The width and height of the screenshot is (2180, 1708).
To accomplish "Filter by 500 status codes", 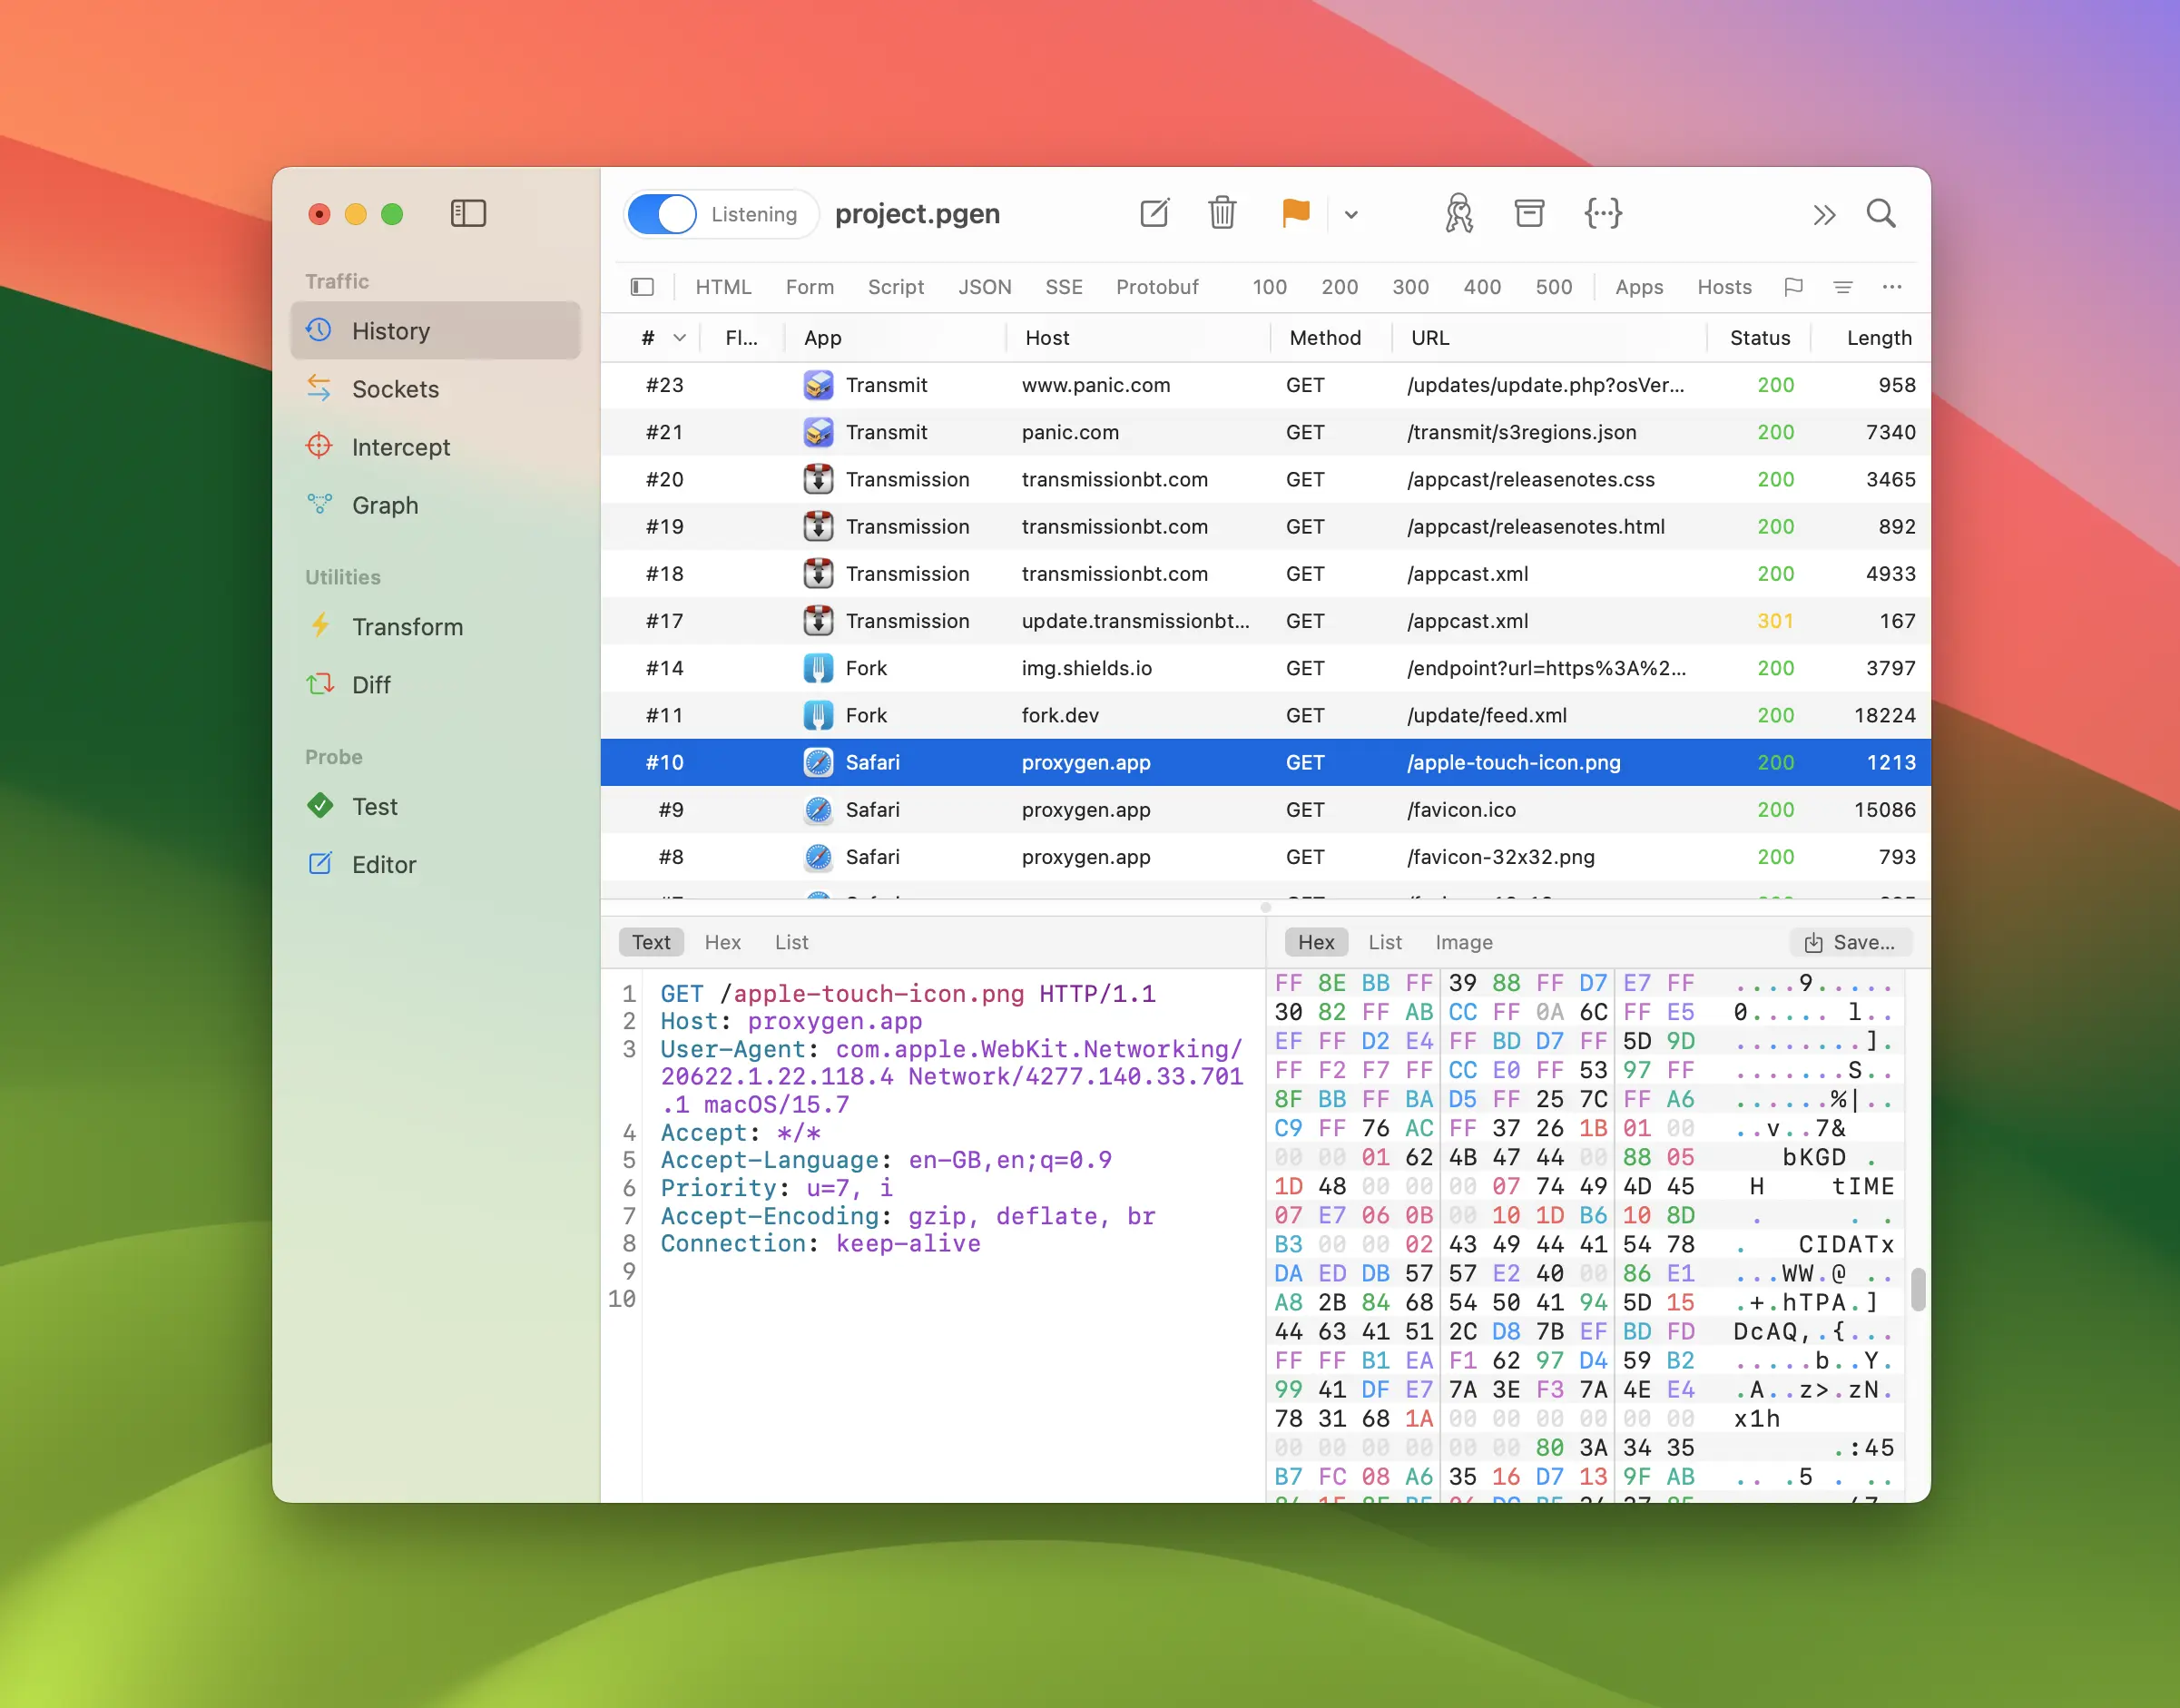I will (x=1553, y=287).
